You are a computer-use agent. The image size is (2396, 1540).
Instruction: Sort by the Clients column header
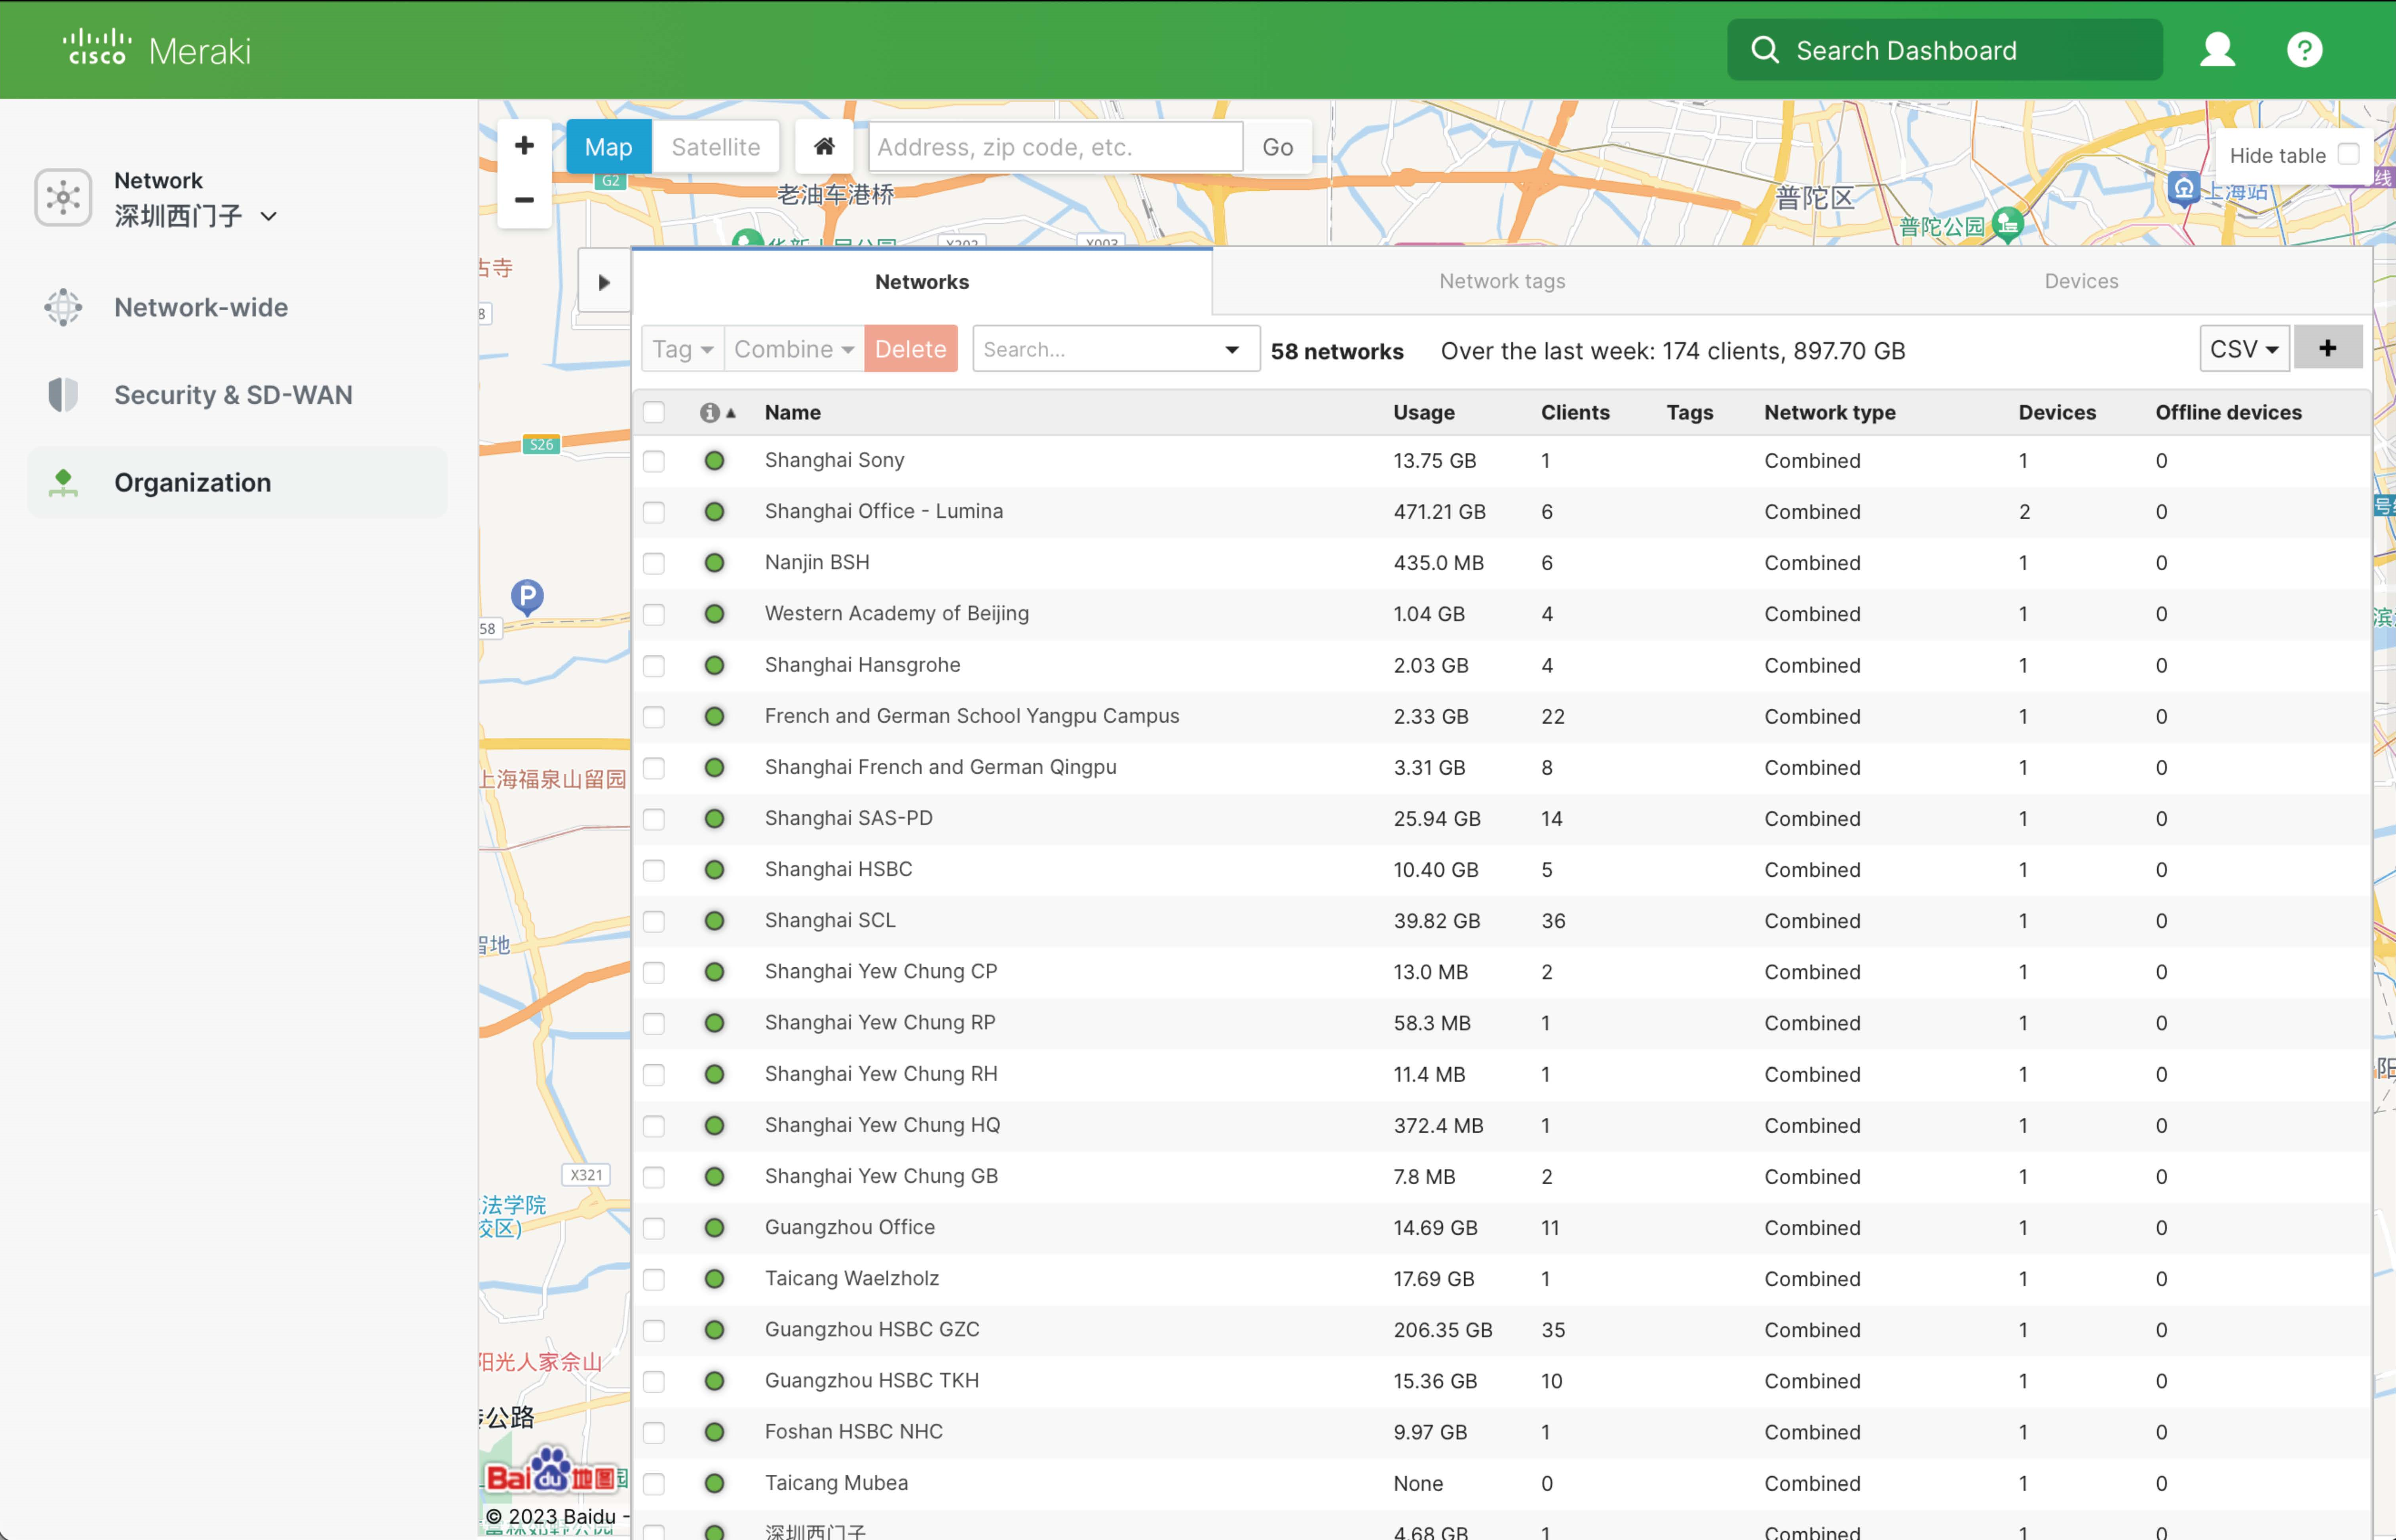coord(1575,413)
